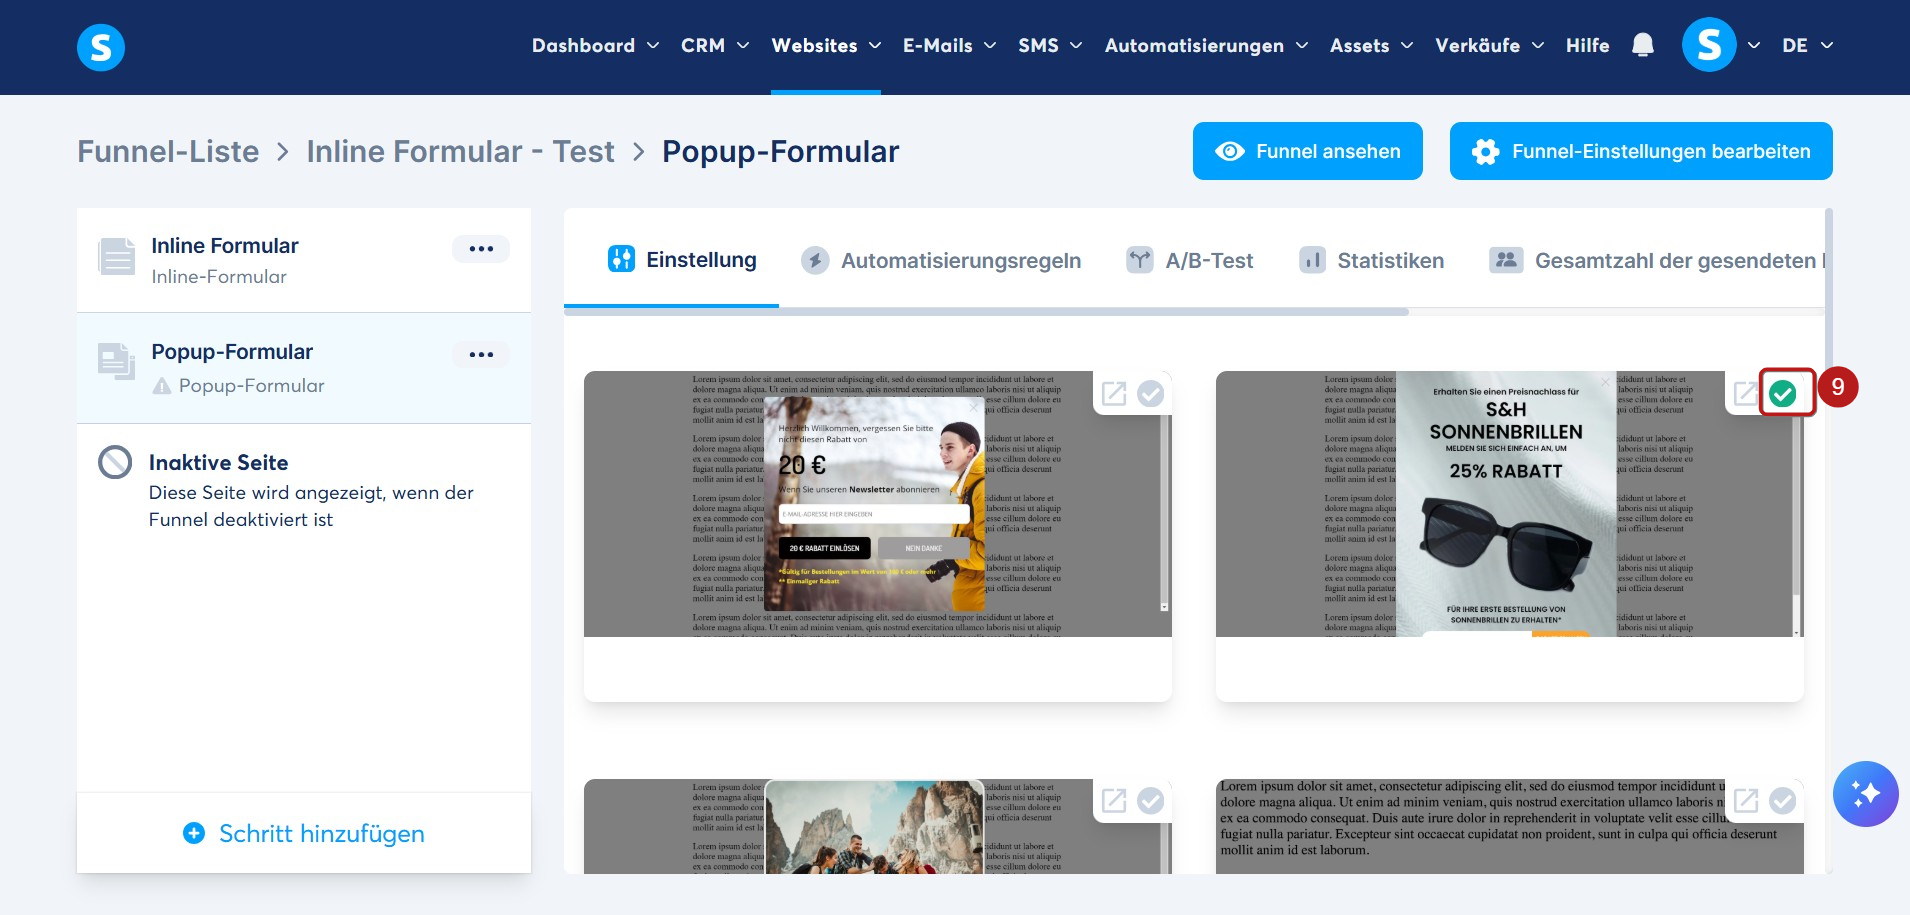Screen dimensions: 1910x915
Task: Click the Inline Formular page icon
Action: tap(117, 257)
